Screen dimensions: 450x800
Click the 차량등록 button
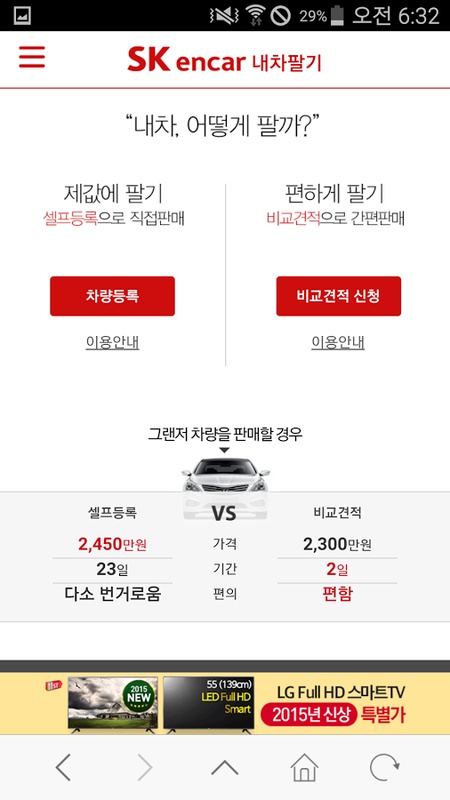pos(112,296)
